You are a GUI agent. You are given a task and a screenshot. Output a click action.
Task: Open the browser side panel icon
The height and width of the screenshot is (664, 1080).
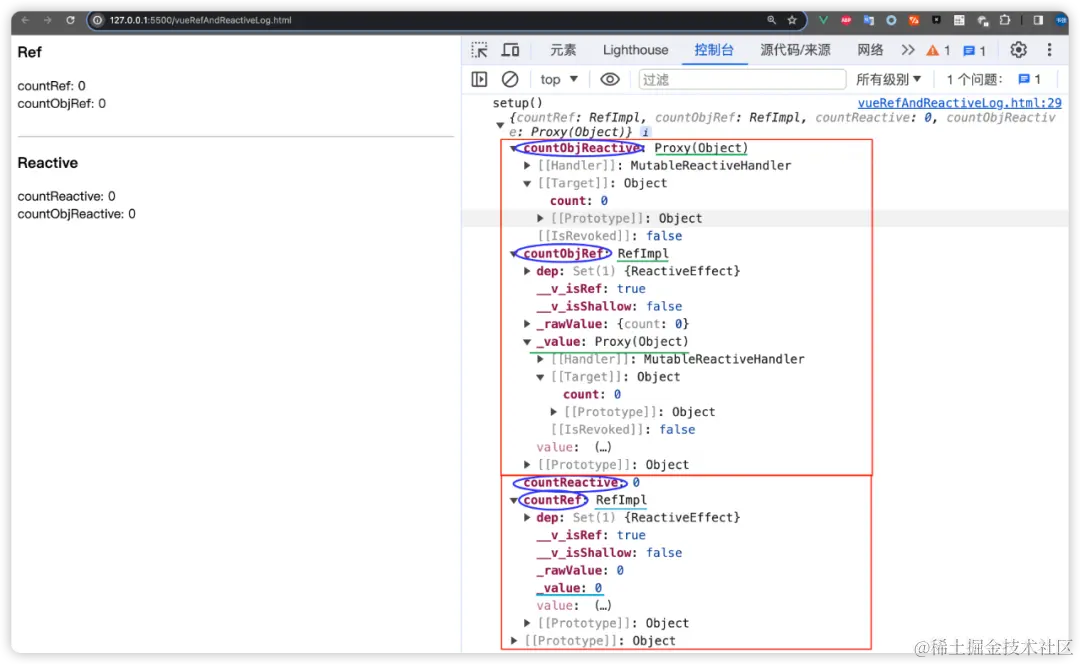click(1038, 20)
